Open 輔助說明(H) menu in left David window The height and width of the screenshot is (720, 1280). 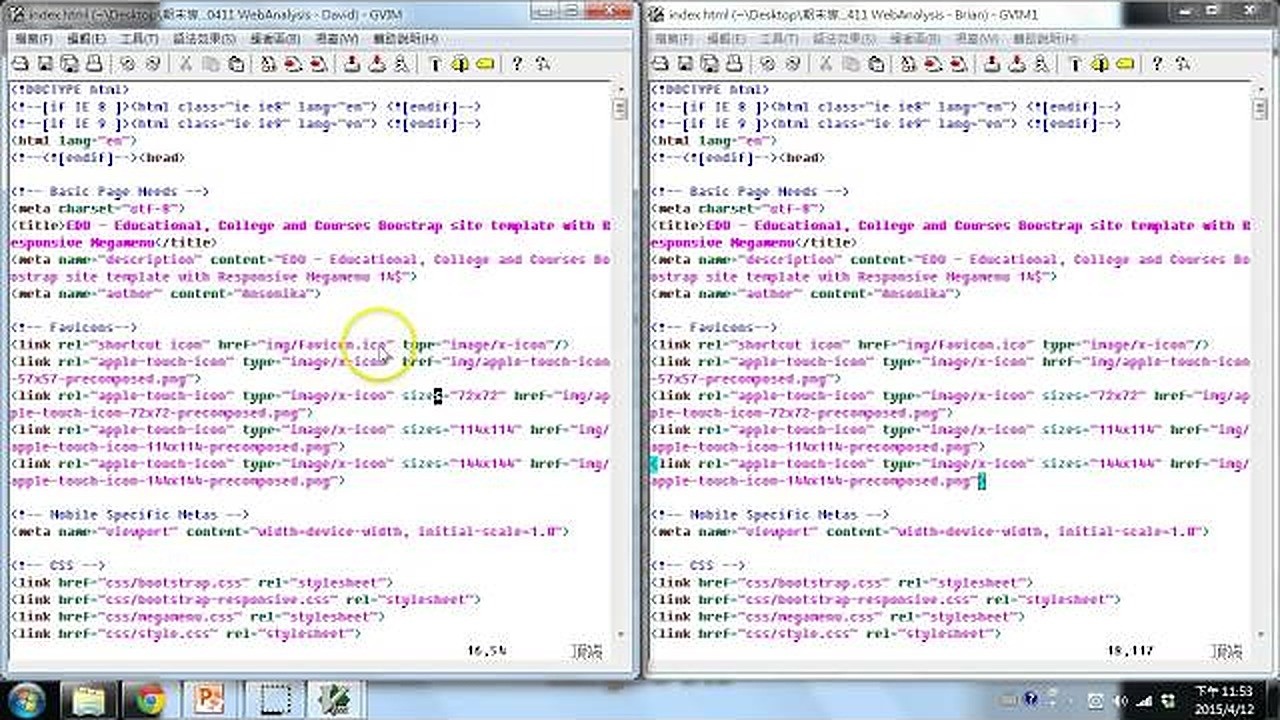pyautogui.click(x=405, y=39)
